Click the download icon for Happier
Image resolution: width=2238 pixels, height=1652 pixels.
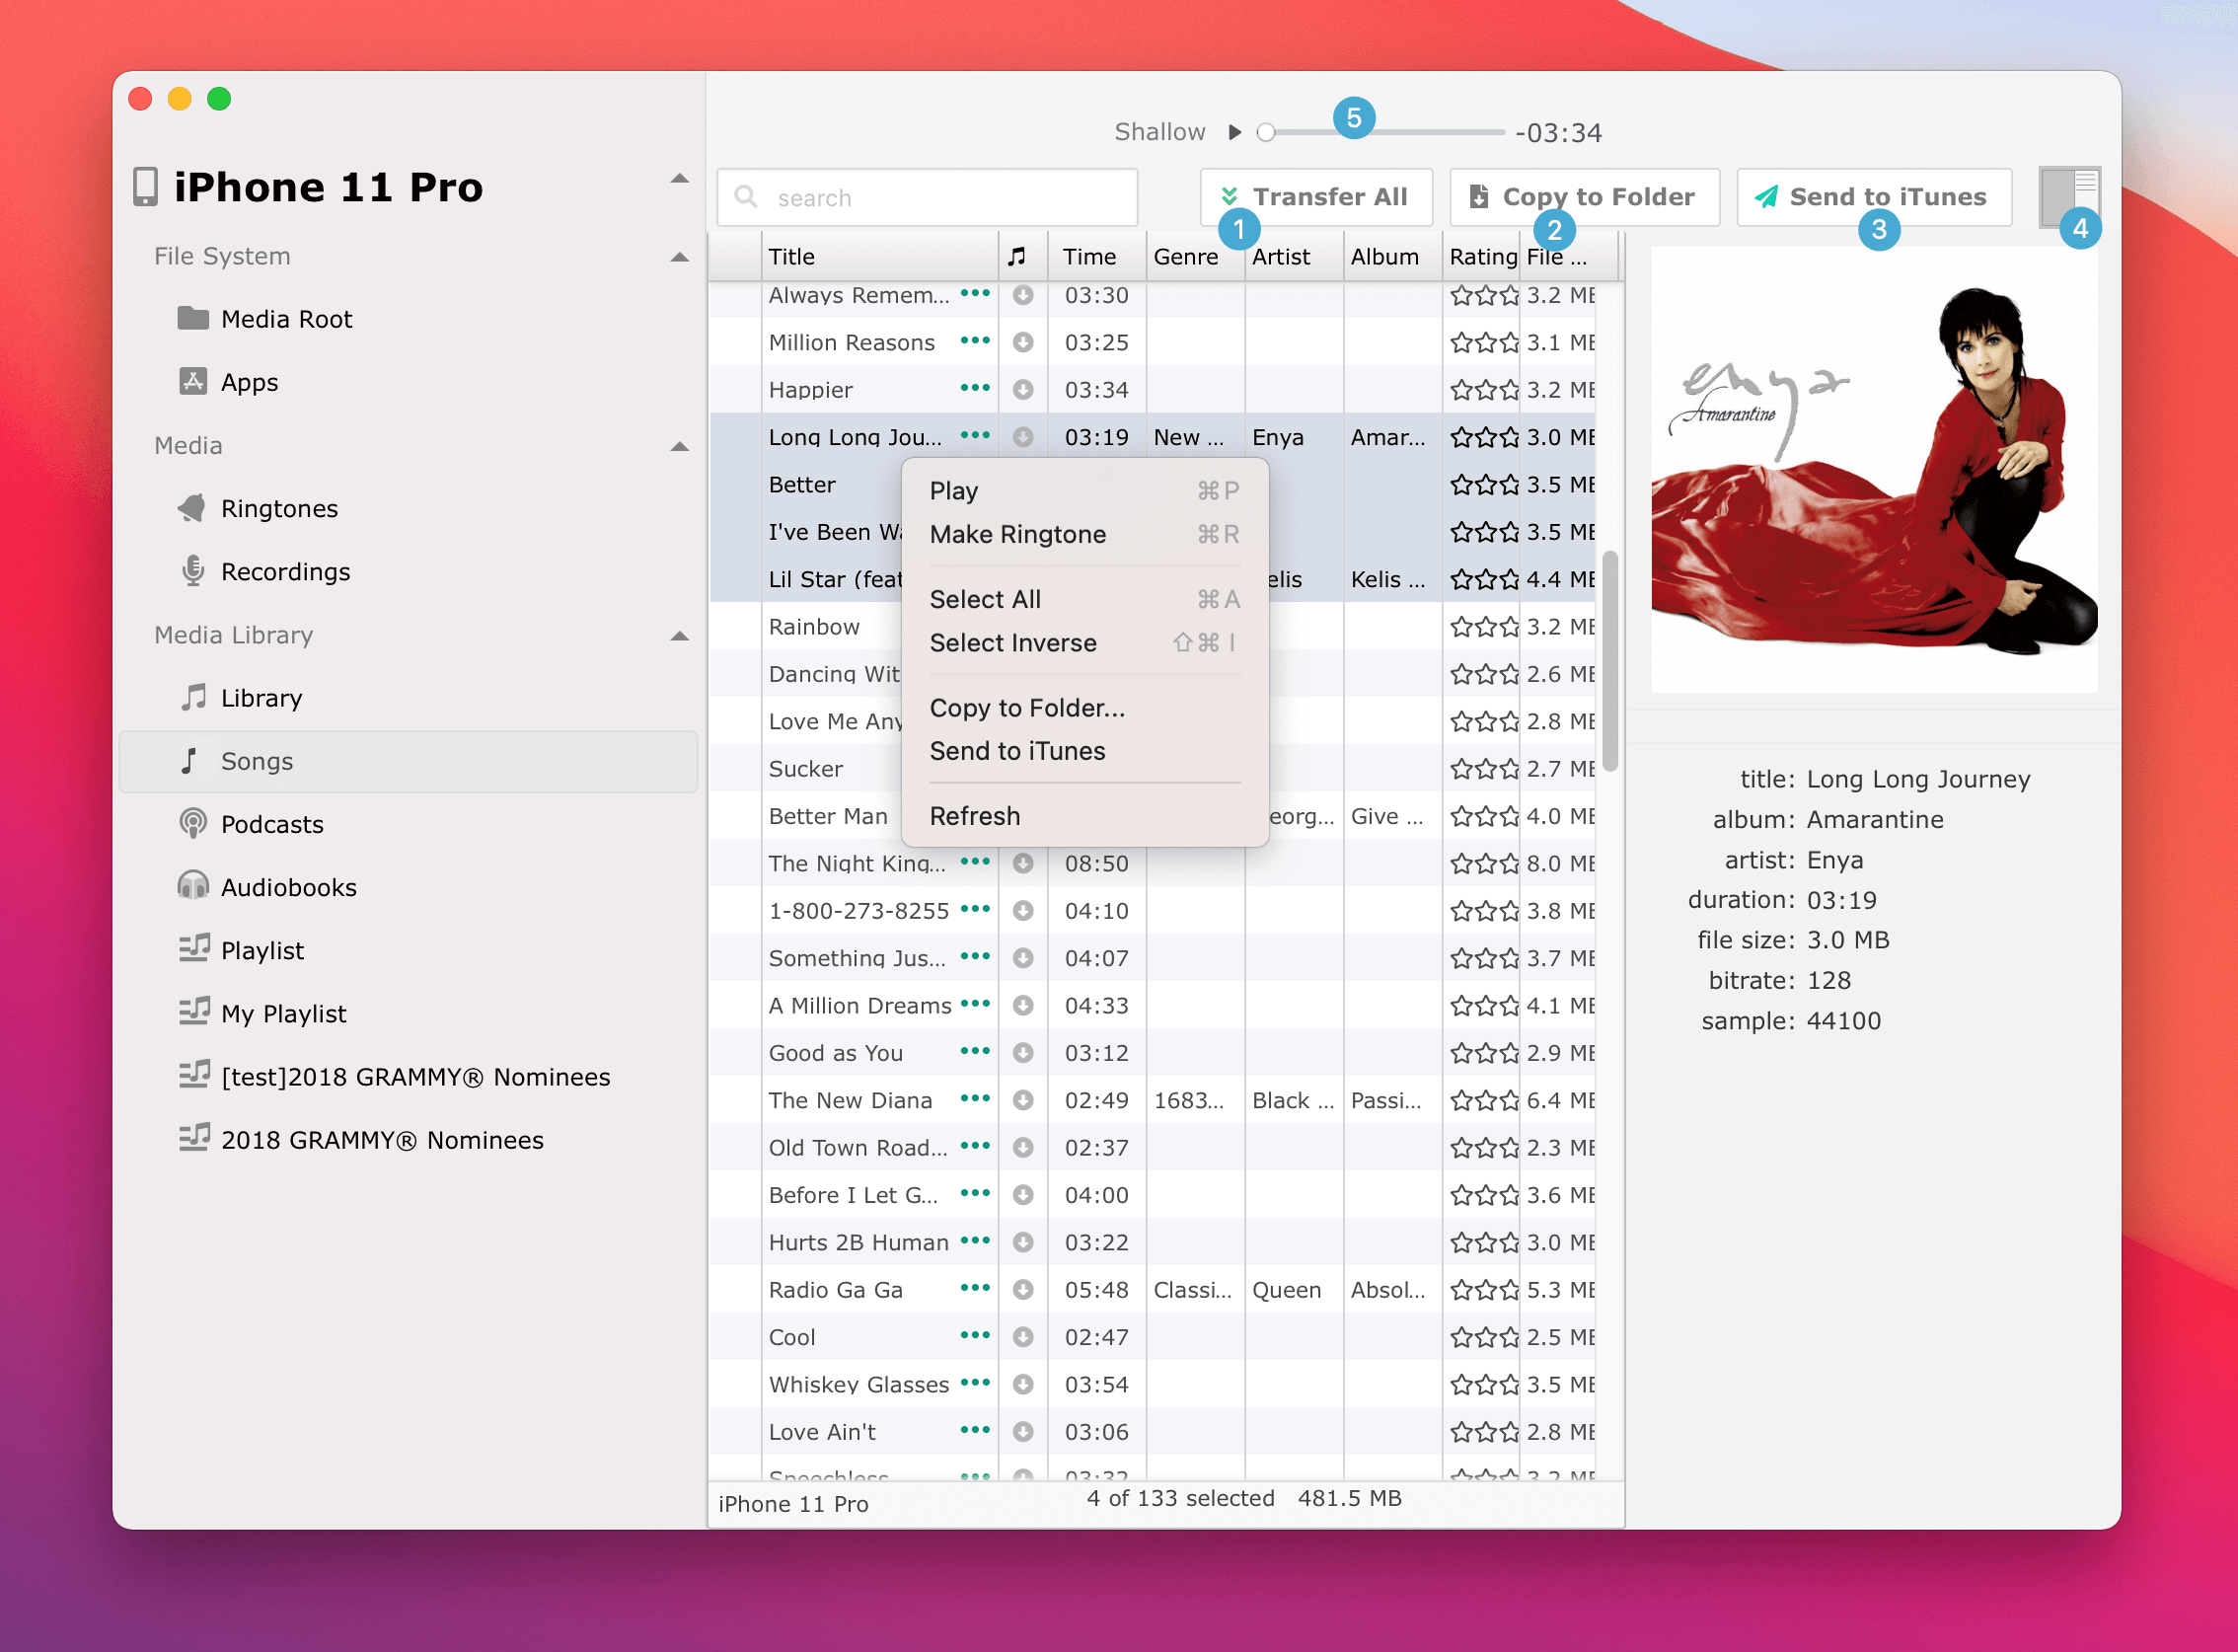[x=1023, y=389]
